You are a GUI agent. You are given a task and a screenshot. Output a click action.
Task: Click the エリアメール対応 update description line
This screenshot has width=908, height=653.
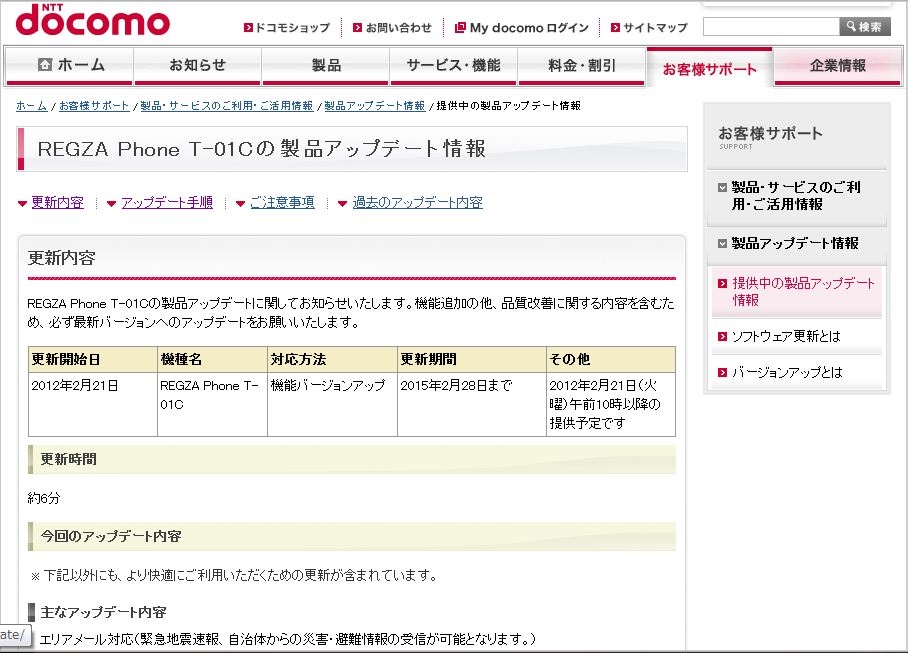pos(287,639)
